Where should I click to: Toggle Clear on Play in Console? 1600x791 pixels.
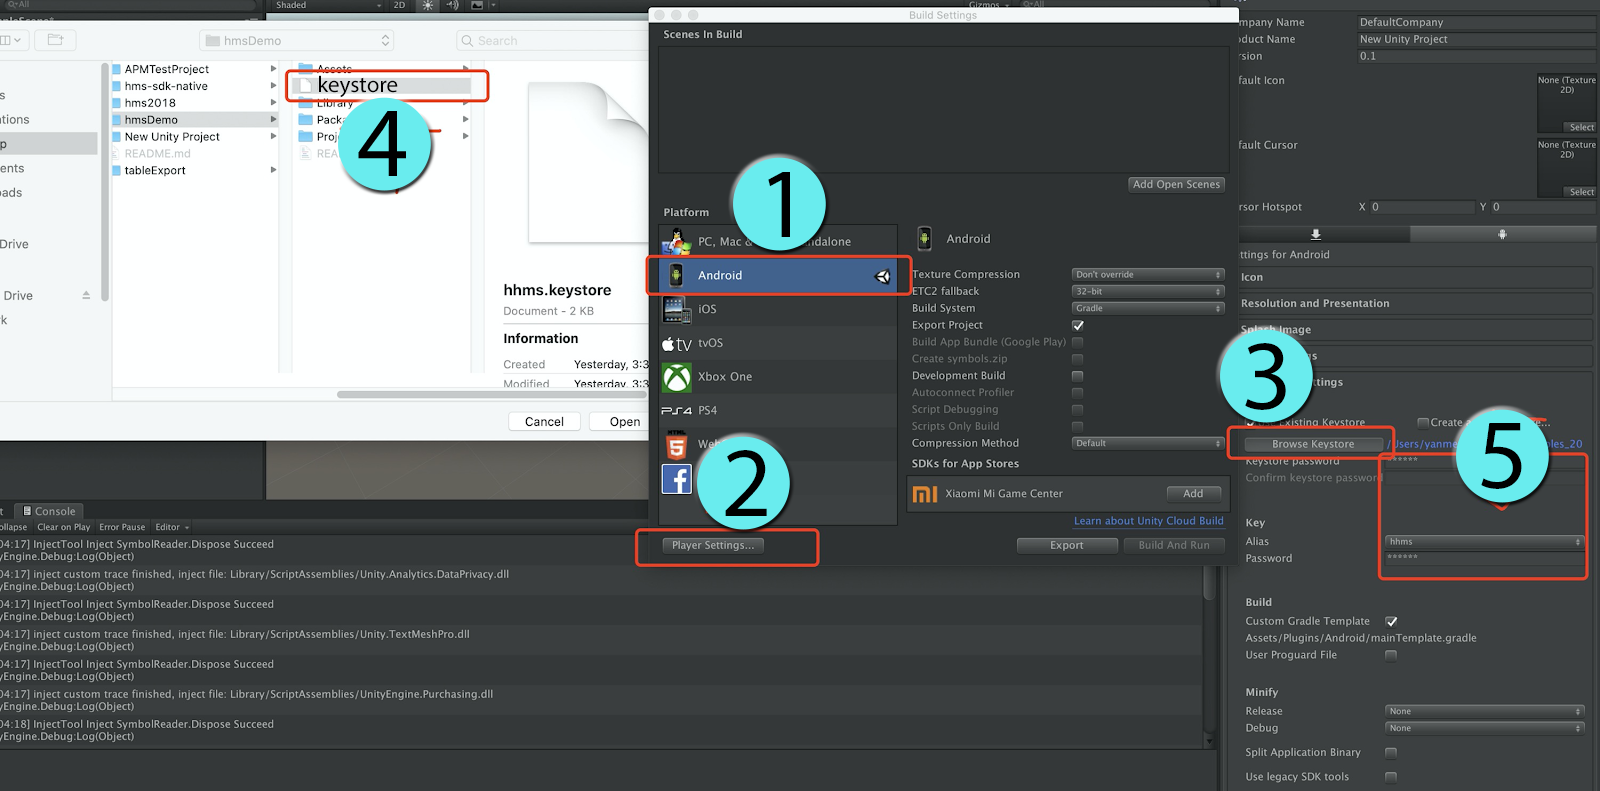[63, 527]
